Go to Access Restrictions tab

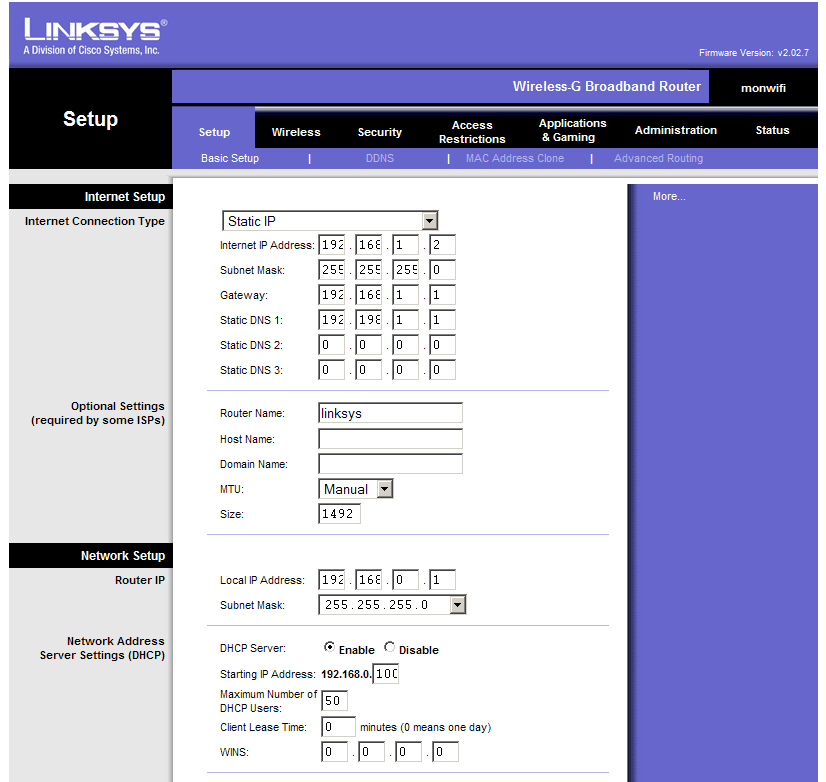(x=472, y=132)
